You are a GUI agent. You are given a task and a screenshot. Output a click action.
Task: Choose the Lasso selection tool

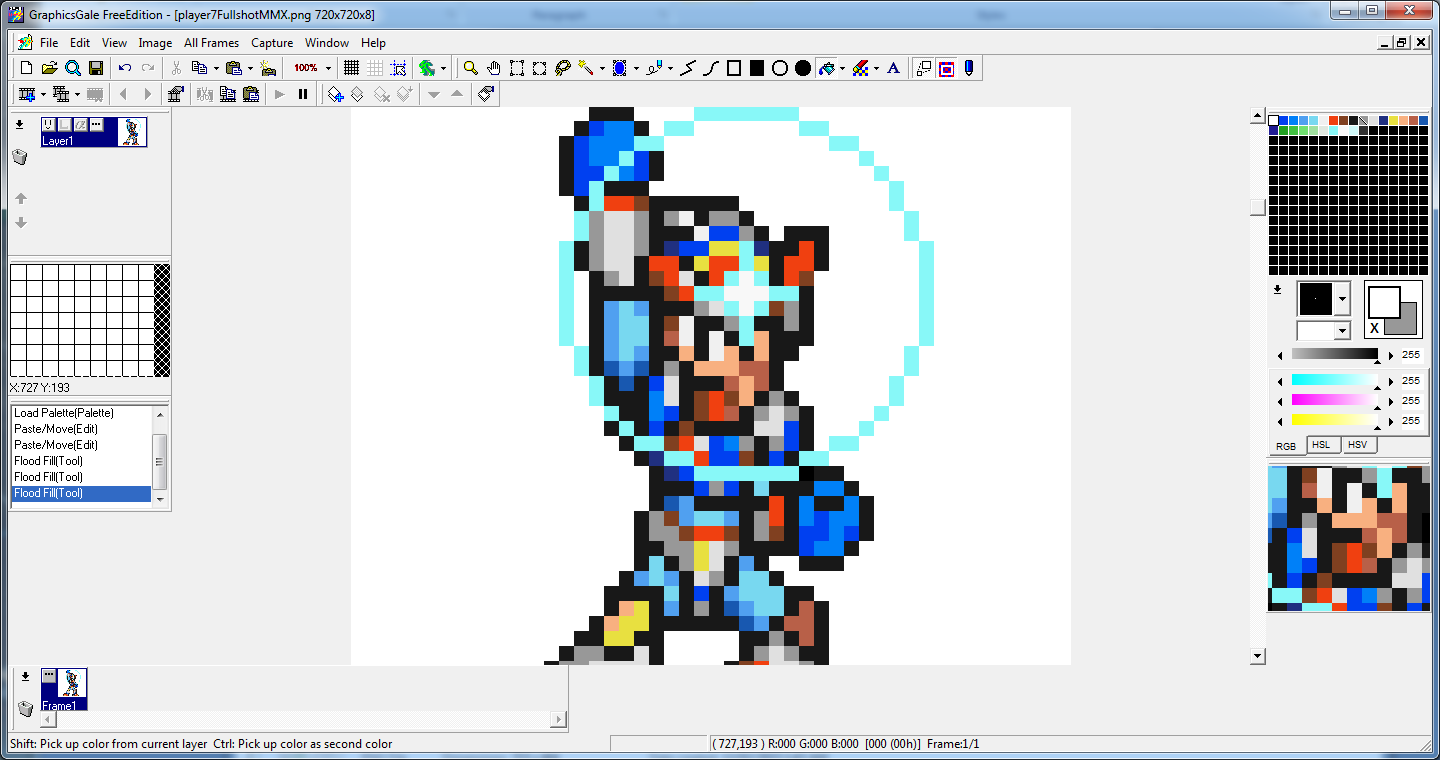coord(563,68)
